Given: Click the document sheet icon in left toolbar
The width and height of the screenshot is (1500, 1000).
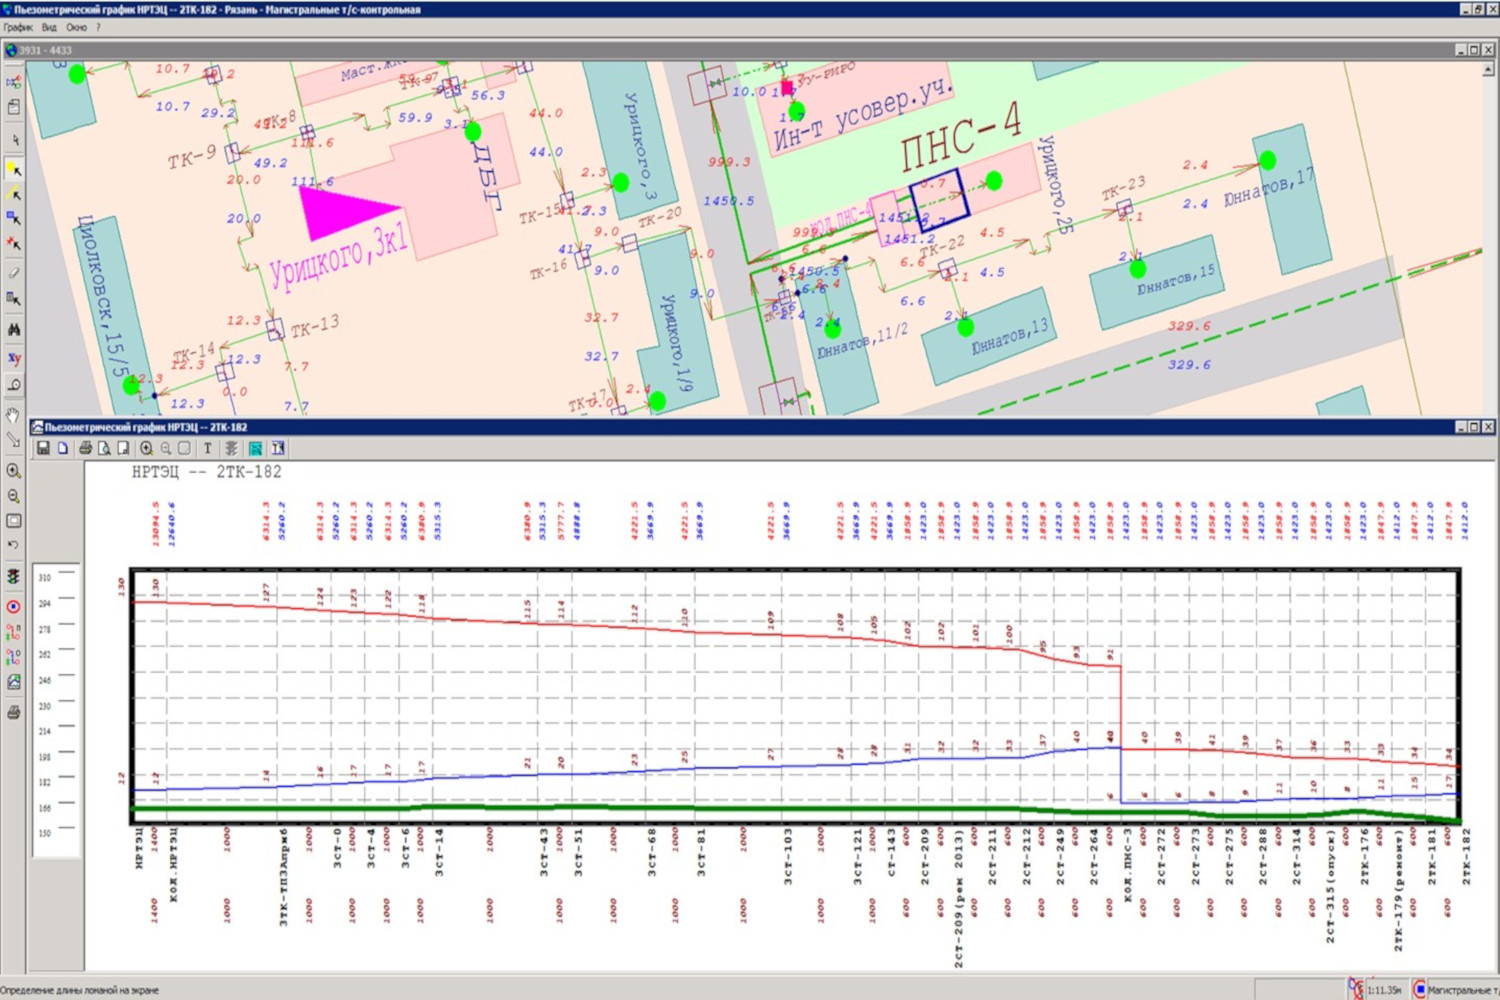Looking at the screenshot, I should [x=14, y=106].
